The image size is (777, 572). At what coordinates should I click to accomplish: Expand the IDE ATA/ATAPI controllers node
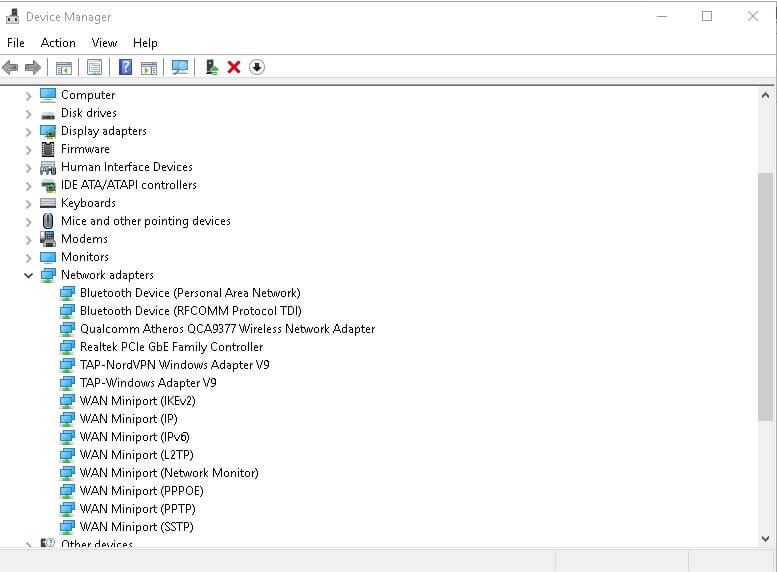(28, 186)
